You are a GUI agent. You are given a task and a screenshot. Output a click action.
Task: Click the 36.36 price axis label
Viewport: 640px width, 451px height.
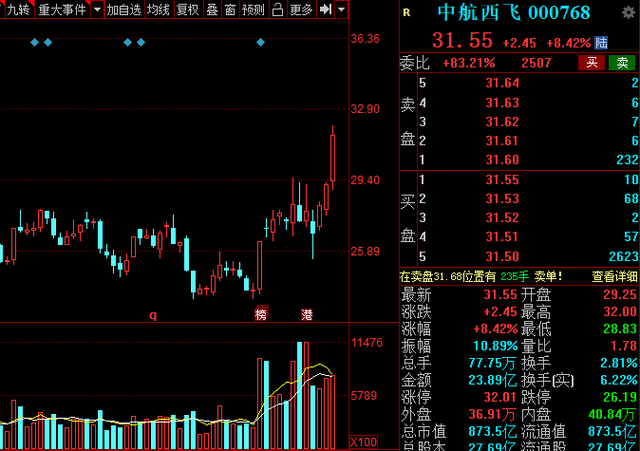coord(365,39)
